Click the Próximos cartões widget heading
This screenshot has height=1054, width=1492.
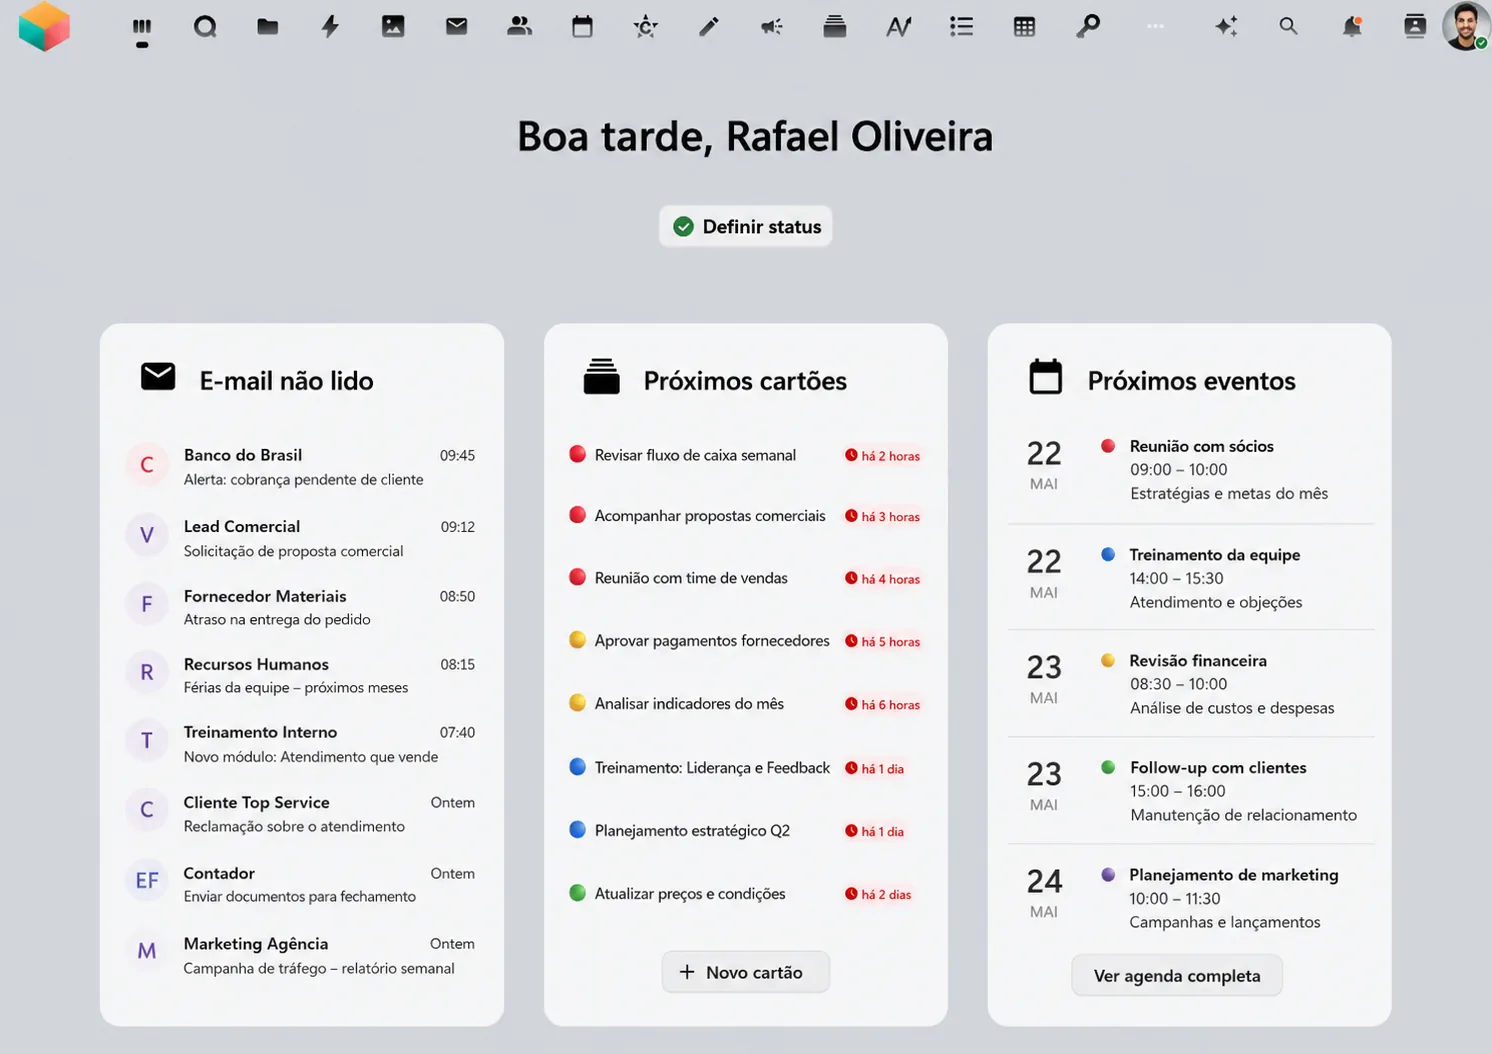click(x=745, y=381)
